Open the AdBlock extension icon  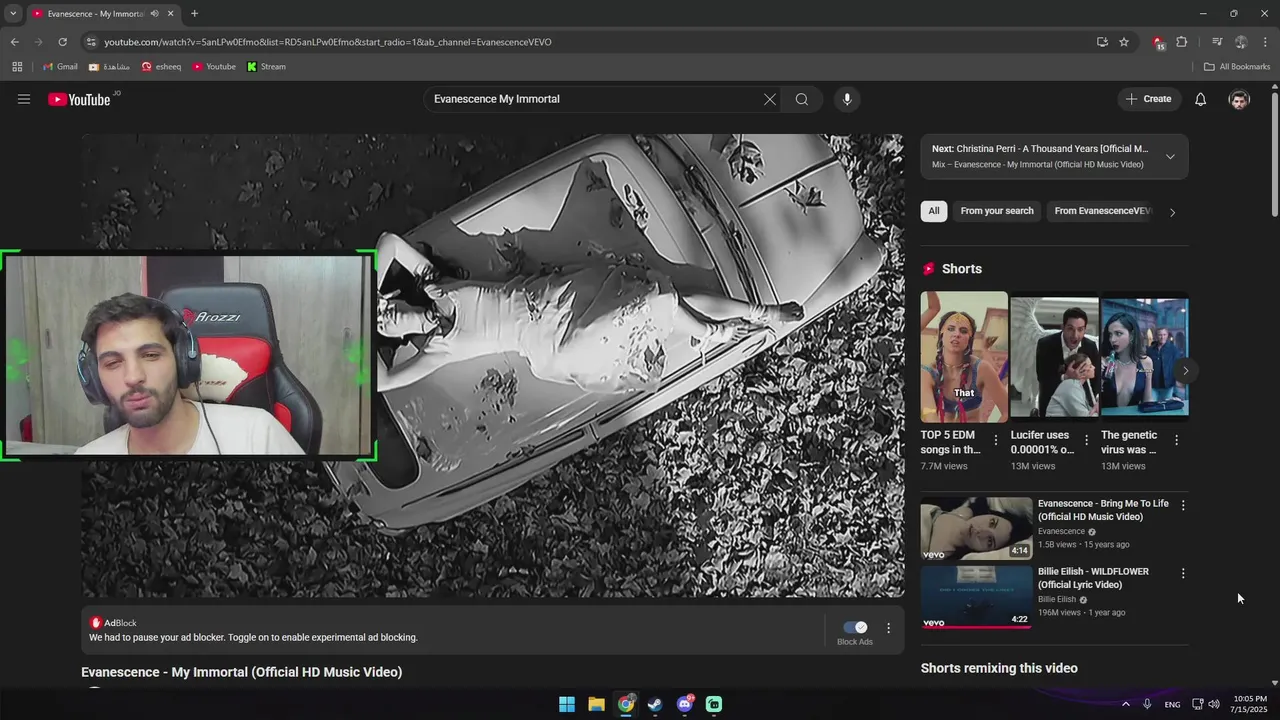point(1158,42)
